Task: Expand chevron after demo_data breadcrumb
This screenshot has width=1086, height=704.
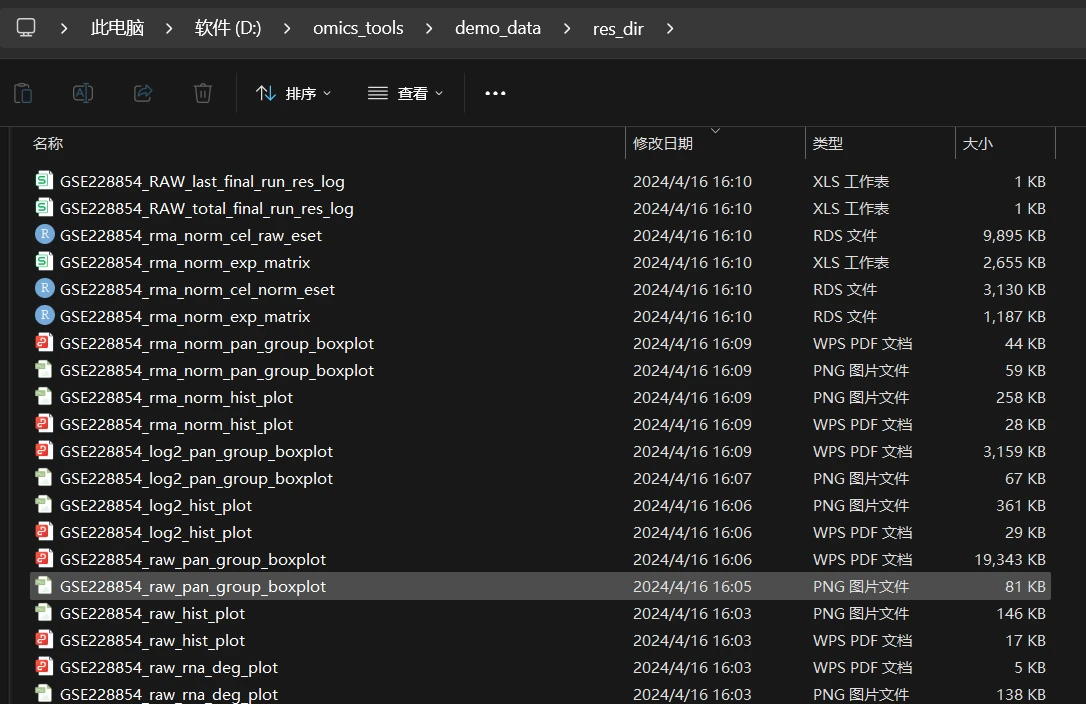Action: click(x=567, y=28)
